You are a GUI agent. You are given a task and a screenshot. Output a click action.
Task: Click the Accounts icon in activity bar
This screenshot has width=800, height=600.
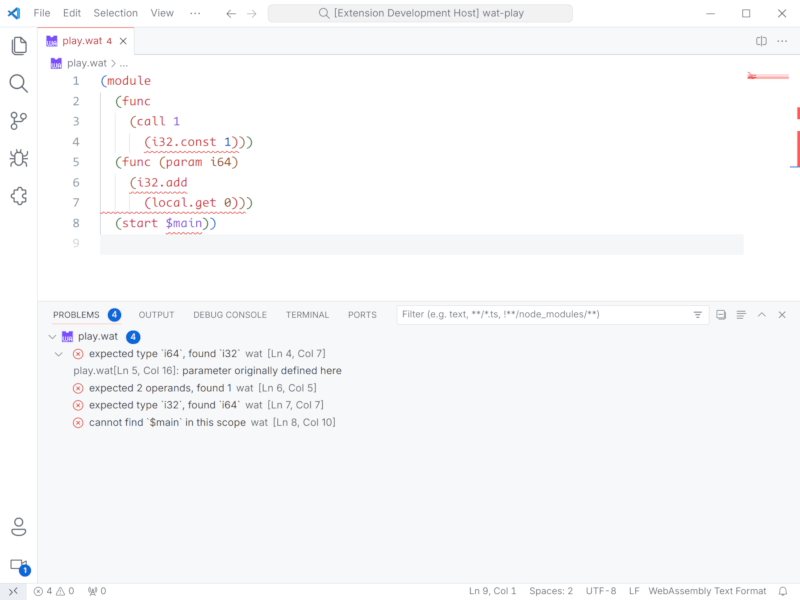pos(18,527)
